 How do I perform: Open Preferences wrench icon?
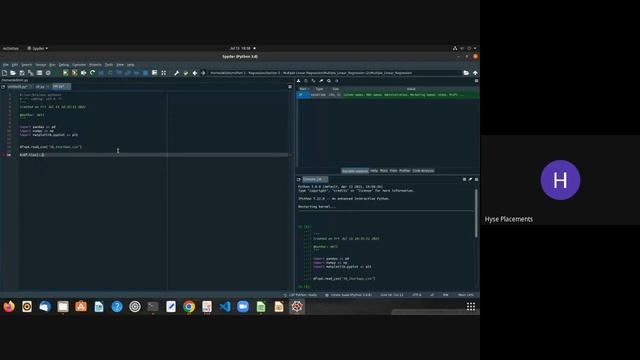[x=177, y=73]
